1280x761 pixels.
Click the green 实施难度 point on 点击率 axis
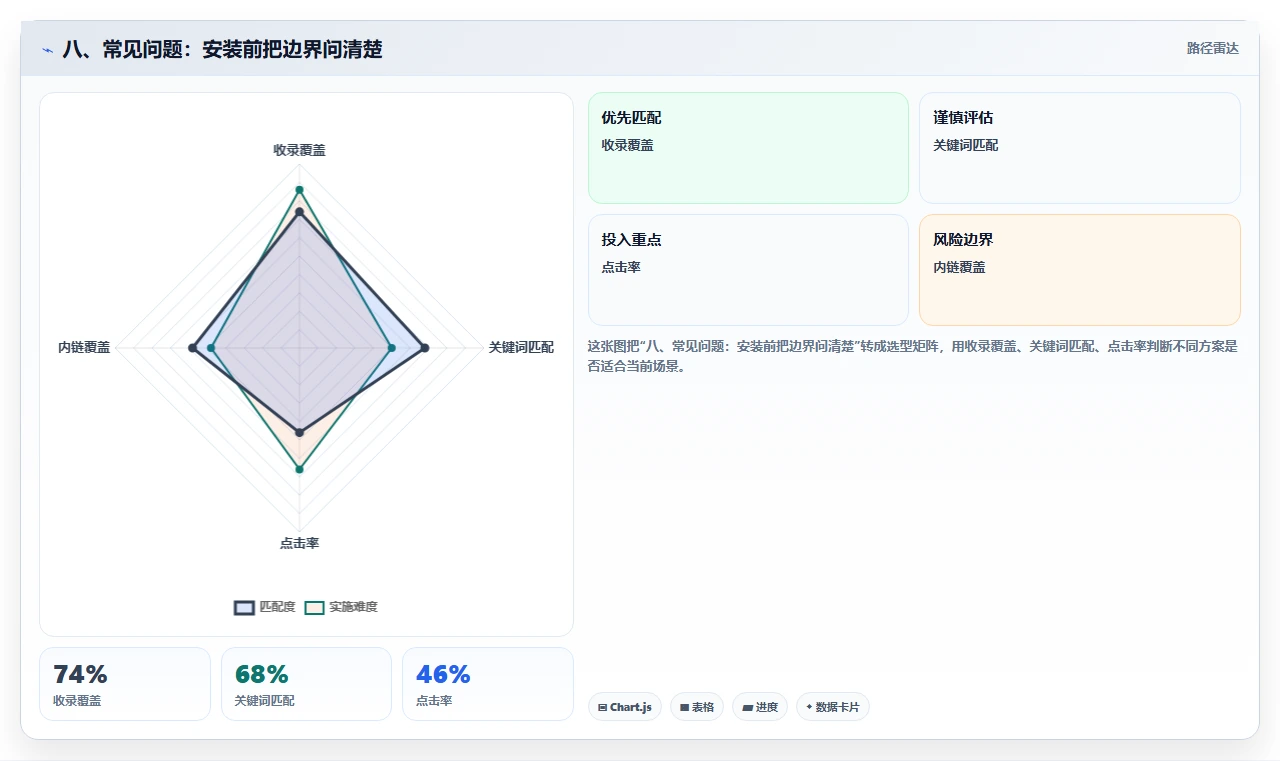click(299, 469)
